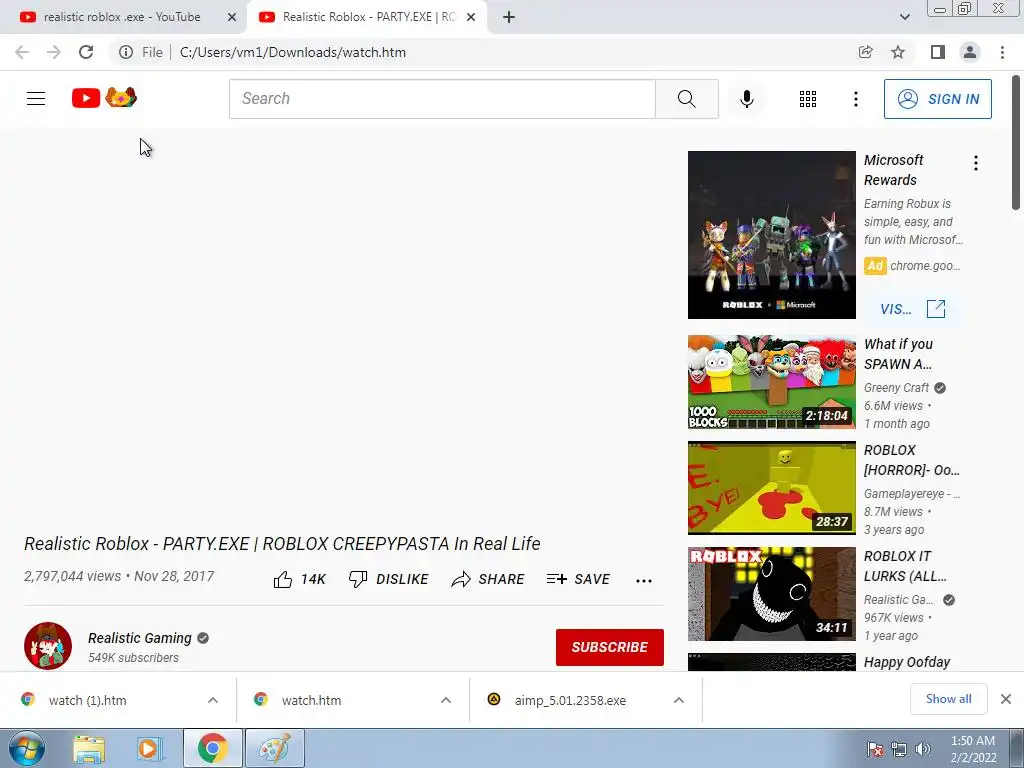Click the '2,797,044 views' text
Viewport: 1024px width, 768px height.
tap(72, 576)
